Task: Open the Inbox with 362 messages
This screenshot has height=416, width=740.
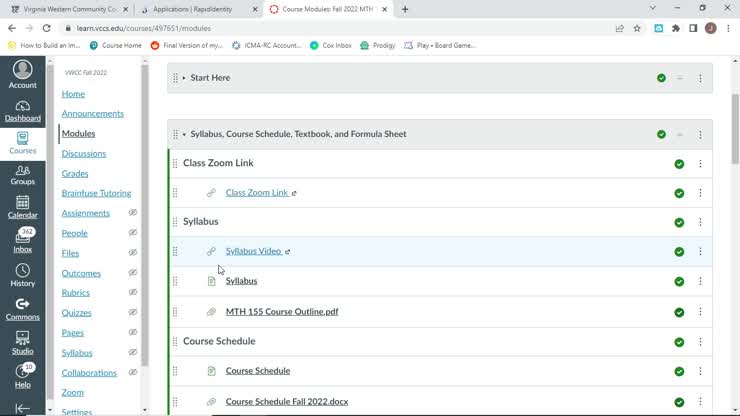Action: pyautogui.click(x=23, y=240)
